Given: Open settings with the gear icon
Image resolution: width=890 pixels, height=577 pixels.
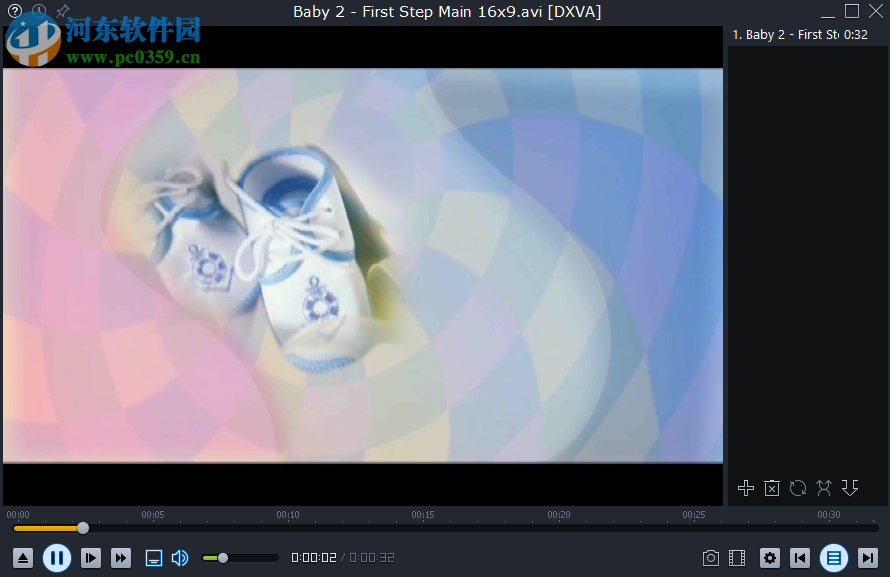Looking at the screenshot, I should (x=770, y=558).
